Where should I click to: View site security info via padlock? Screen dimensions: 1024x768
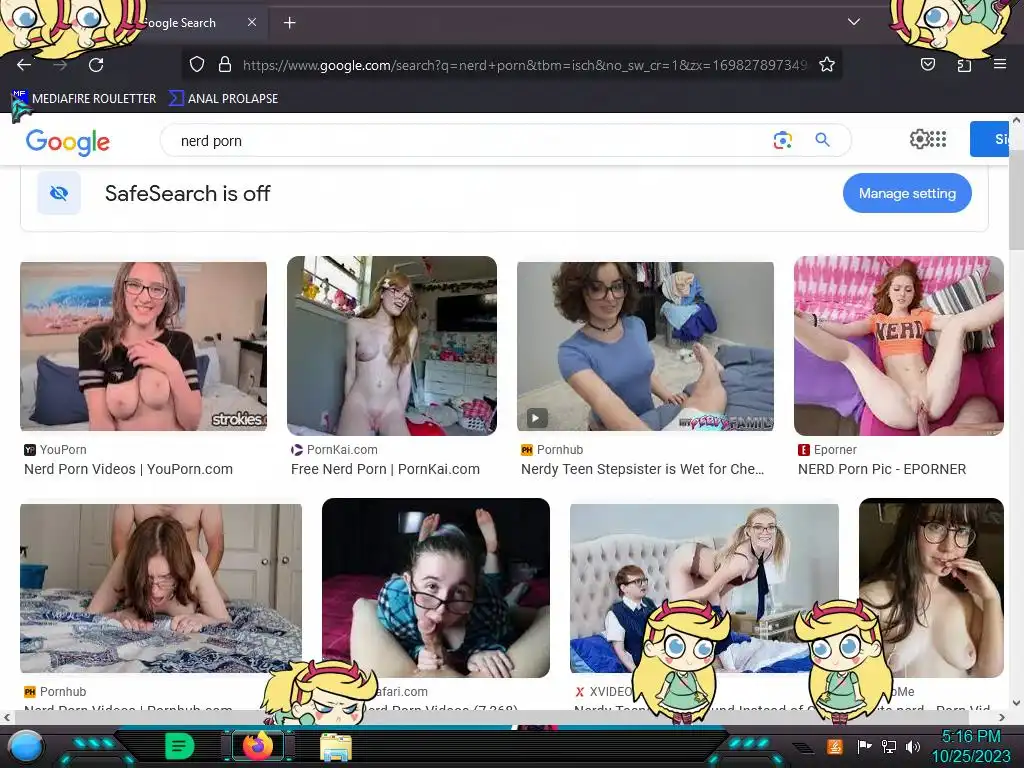click(x=225, y=64)
